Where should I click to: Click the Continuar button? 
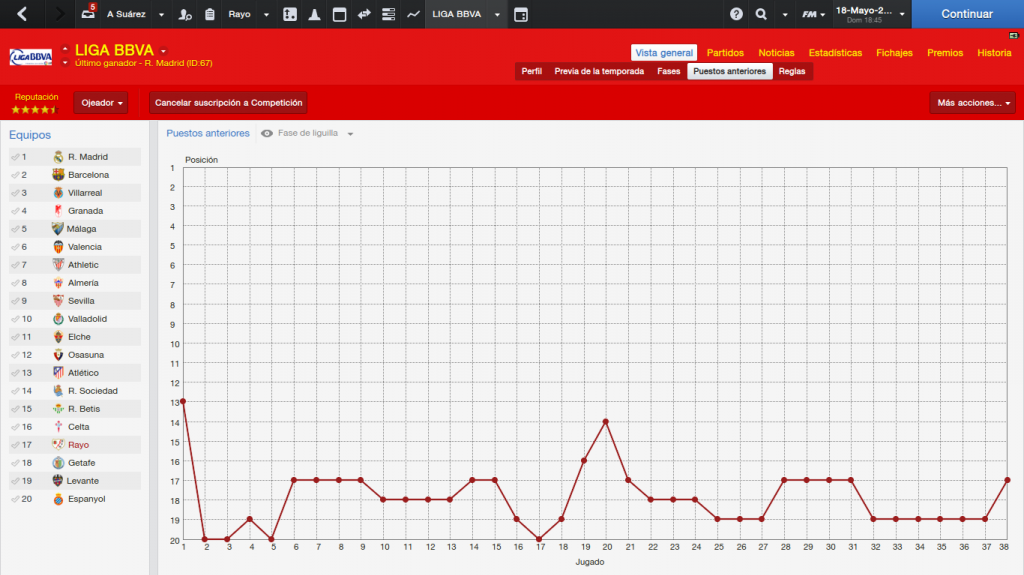pos(967,14)
